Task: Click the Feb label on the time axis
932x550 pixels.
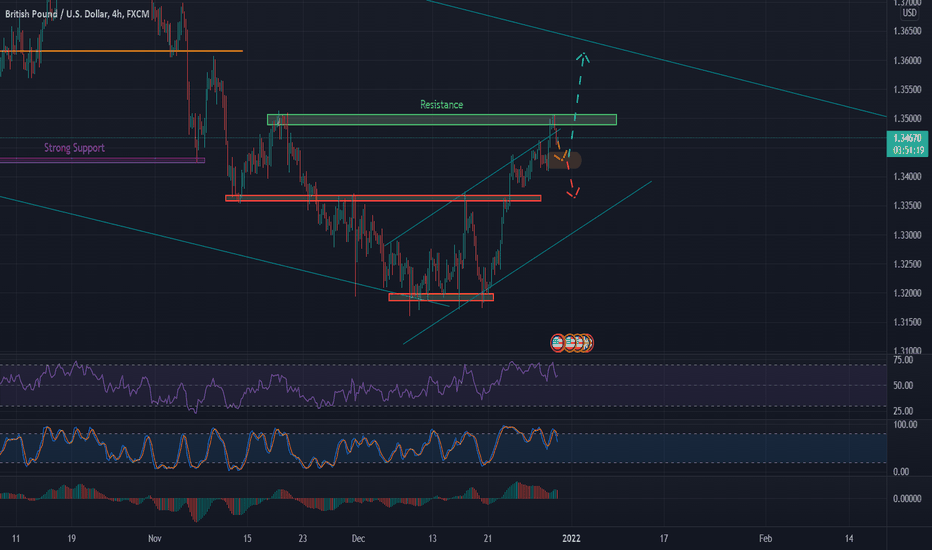Action: pos(766,539)
